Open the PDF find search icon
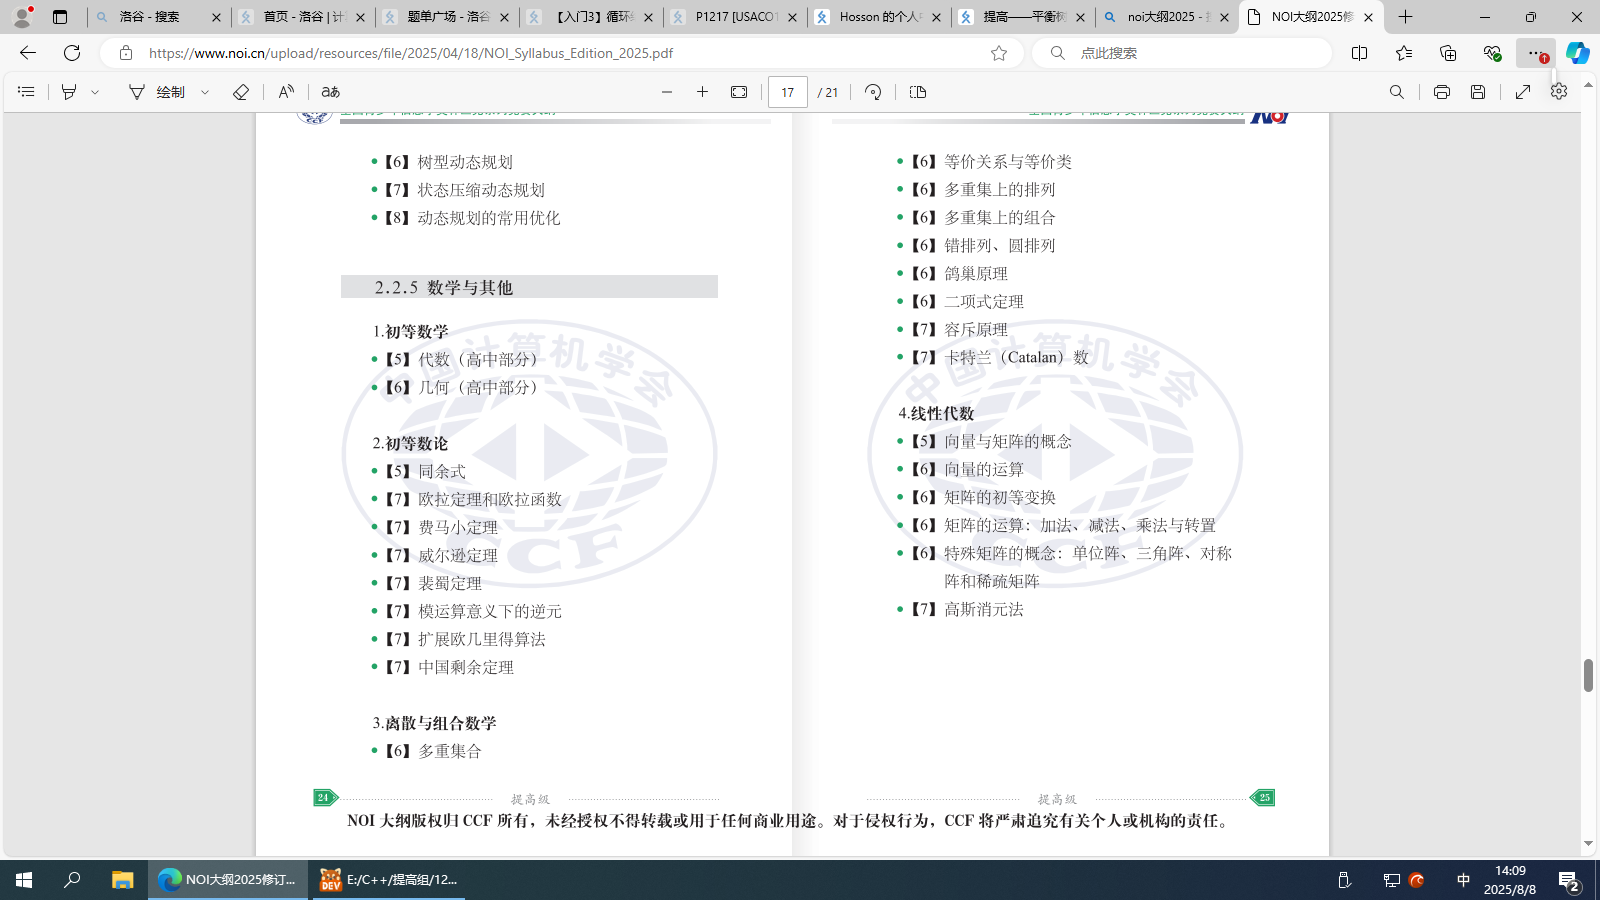 tap(1397, 92)
